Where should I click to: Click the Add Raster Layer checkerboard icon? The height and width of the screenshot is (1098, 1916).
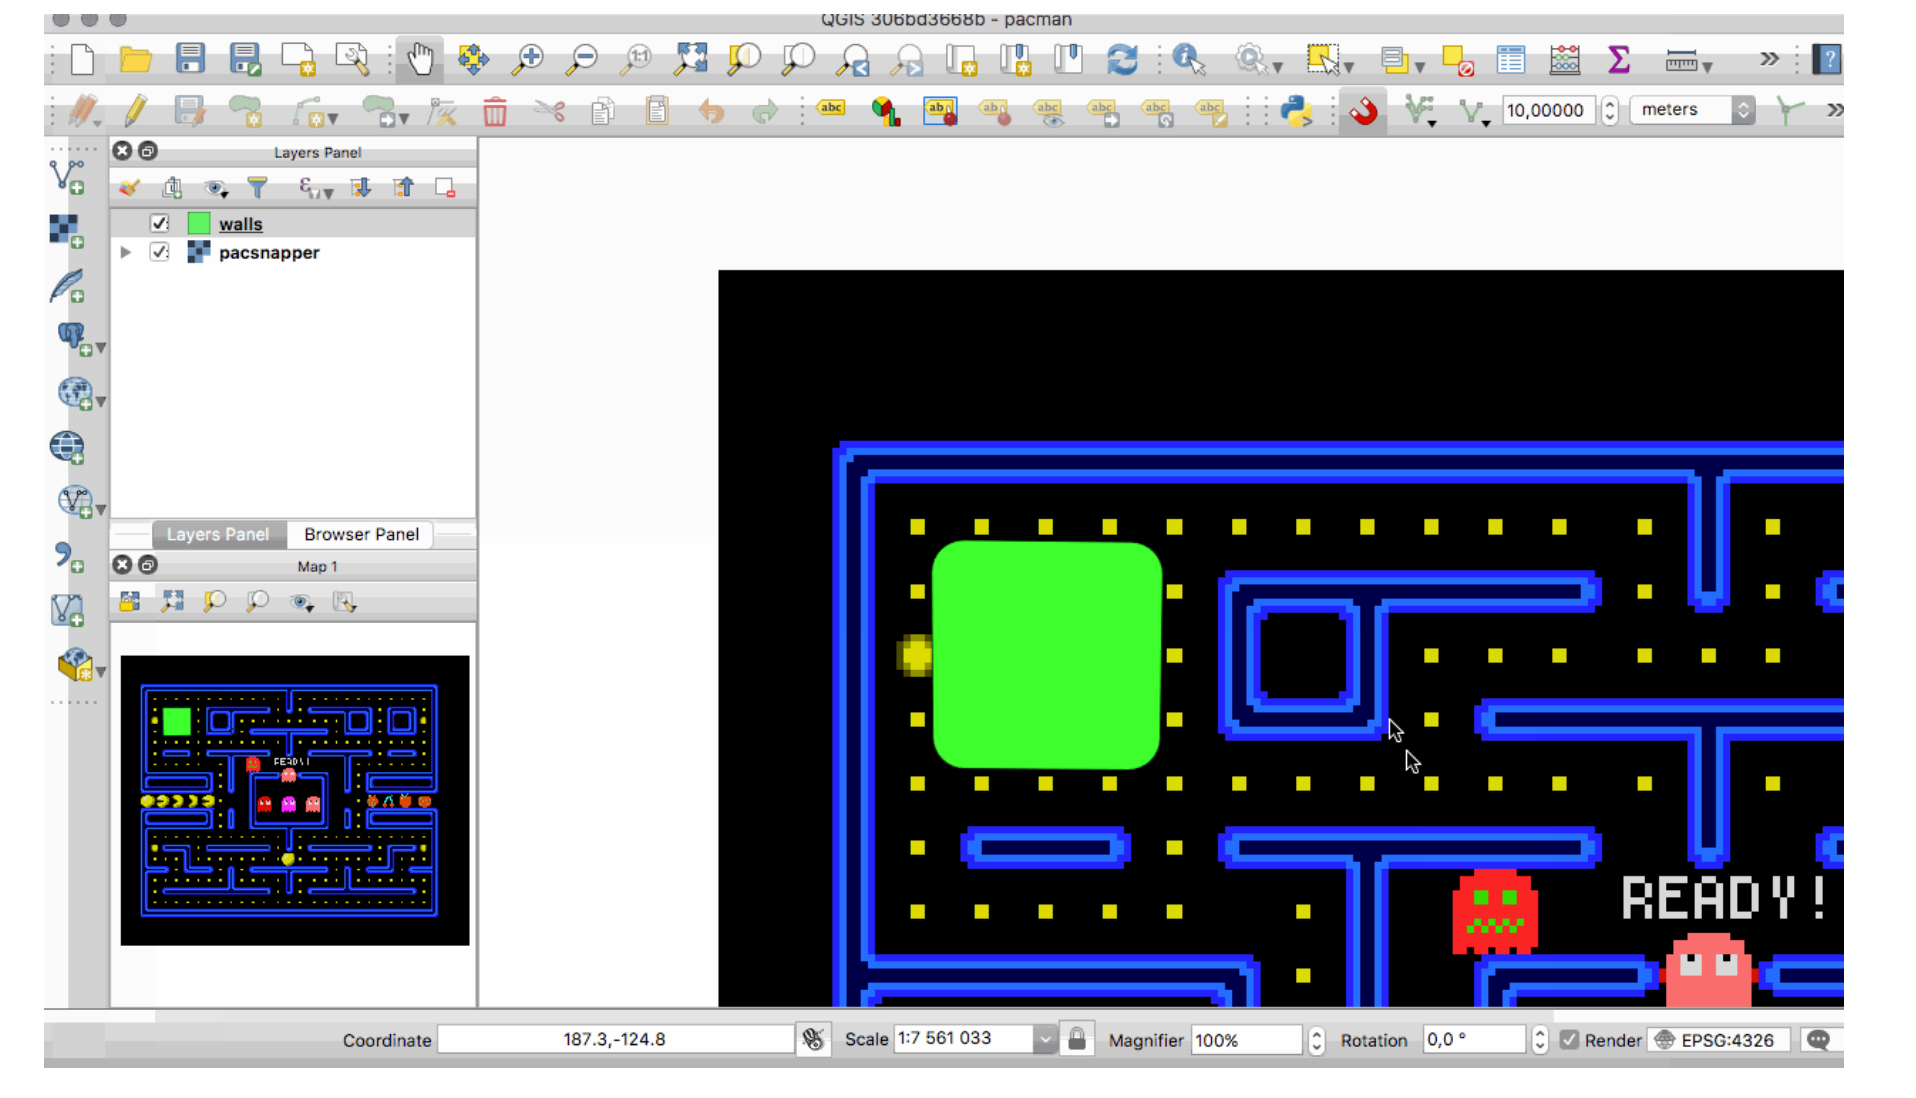click(67, 231)
